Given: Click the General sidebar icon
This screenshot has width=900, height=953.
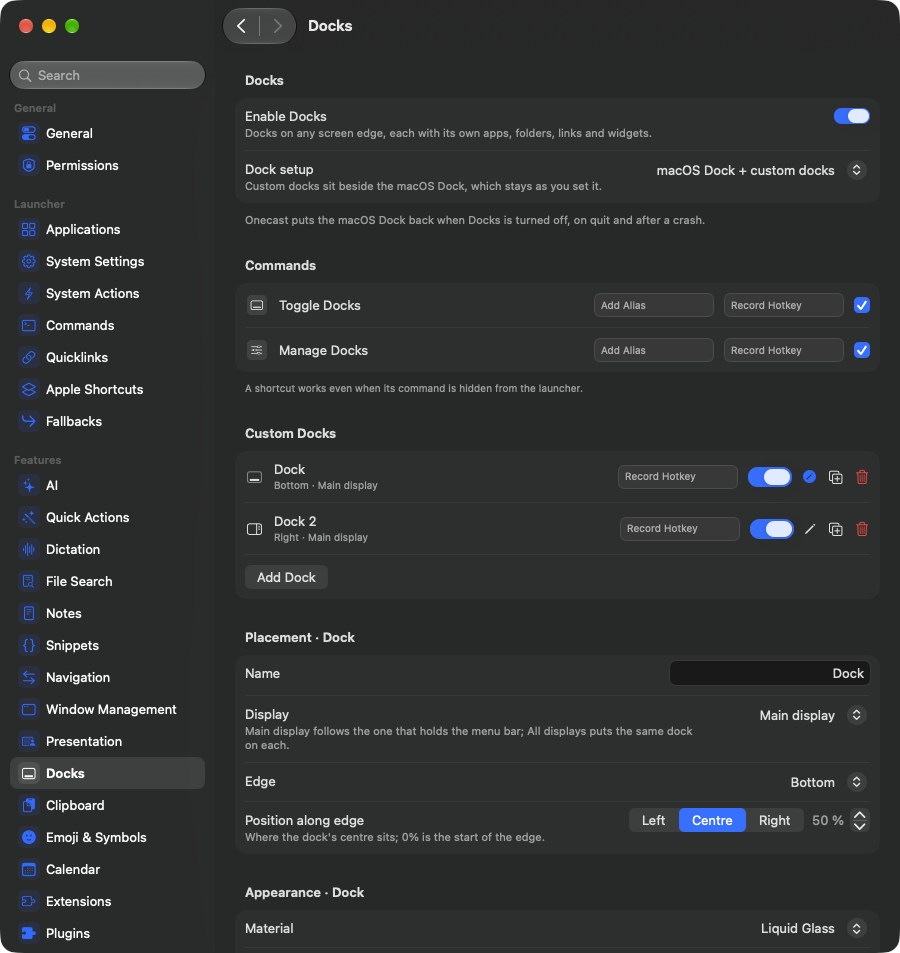Looking at the screenshot, I should (x=29, y=133).
